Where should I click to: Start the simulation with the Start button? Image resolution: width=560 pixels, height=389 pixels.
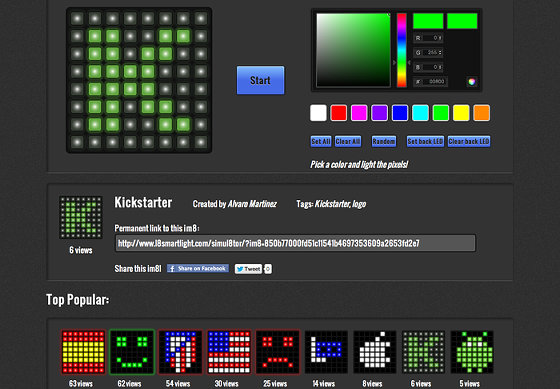click(x=260, y=80)
